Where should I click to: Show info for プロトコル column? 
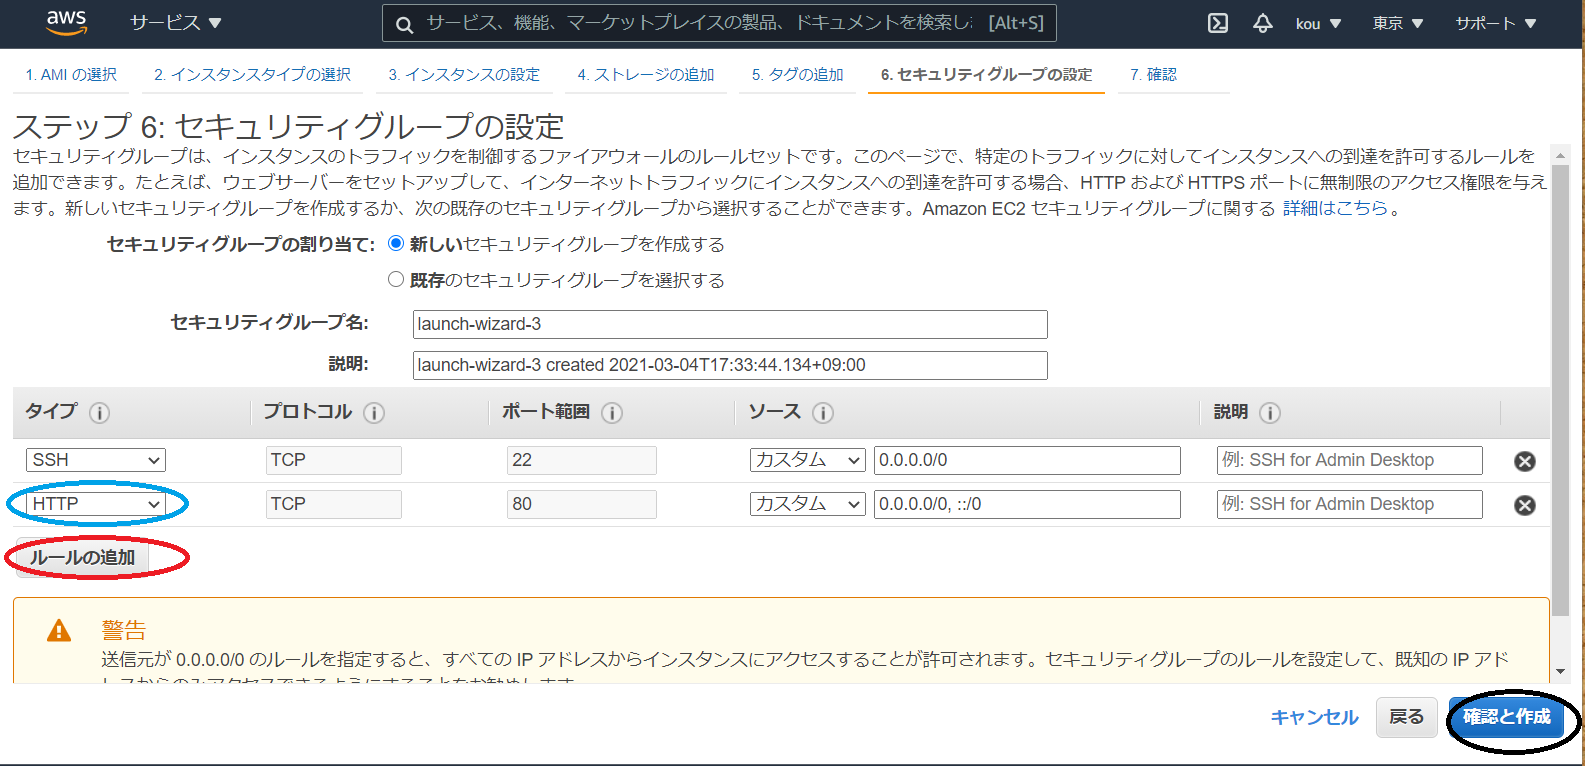[374, 412]
